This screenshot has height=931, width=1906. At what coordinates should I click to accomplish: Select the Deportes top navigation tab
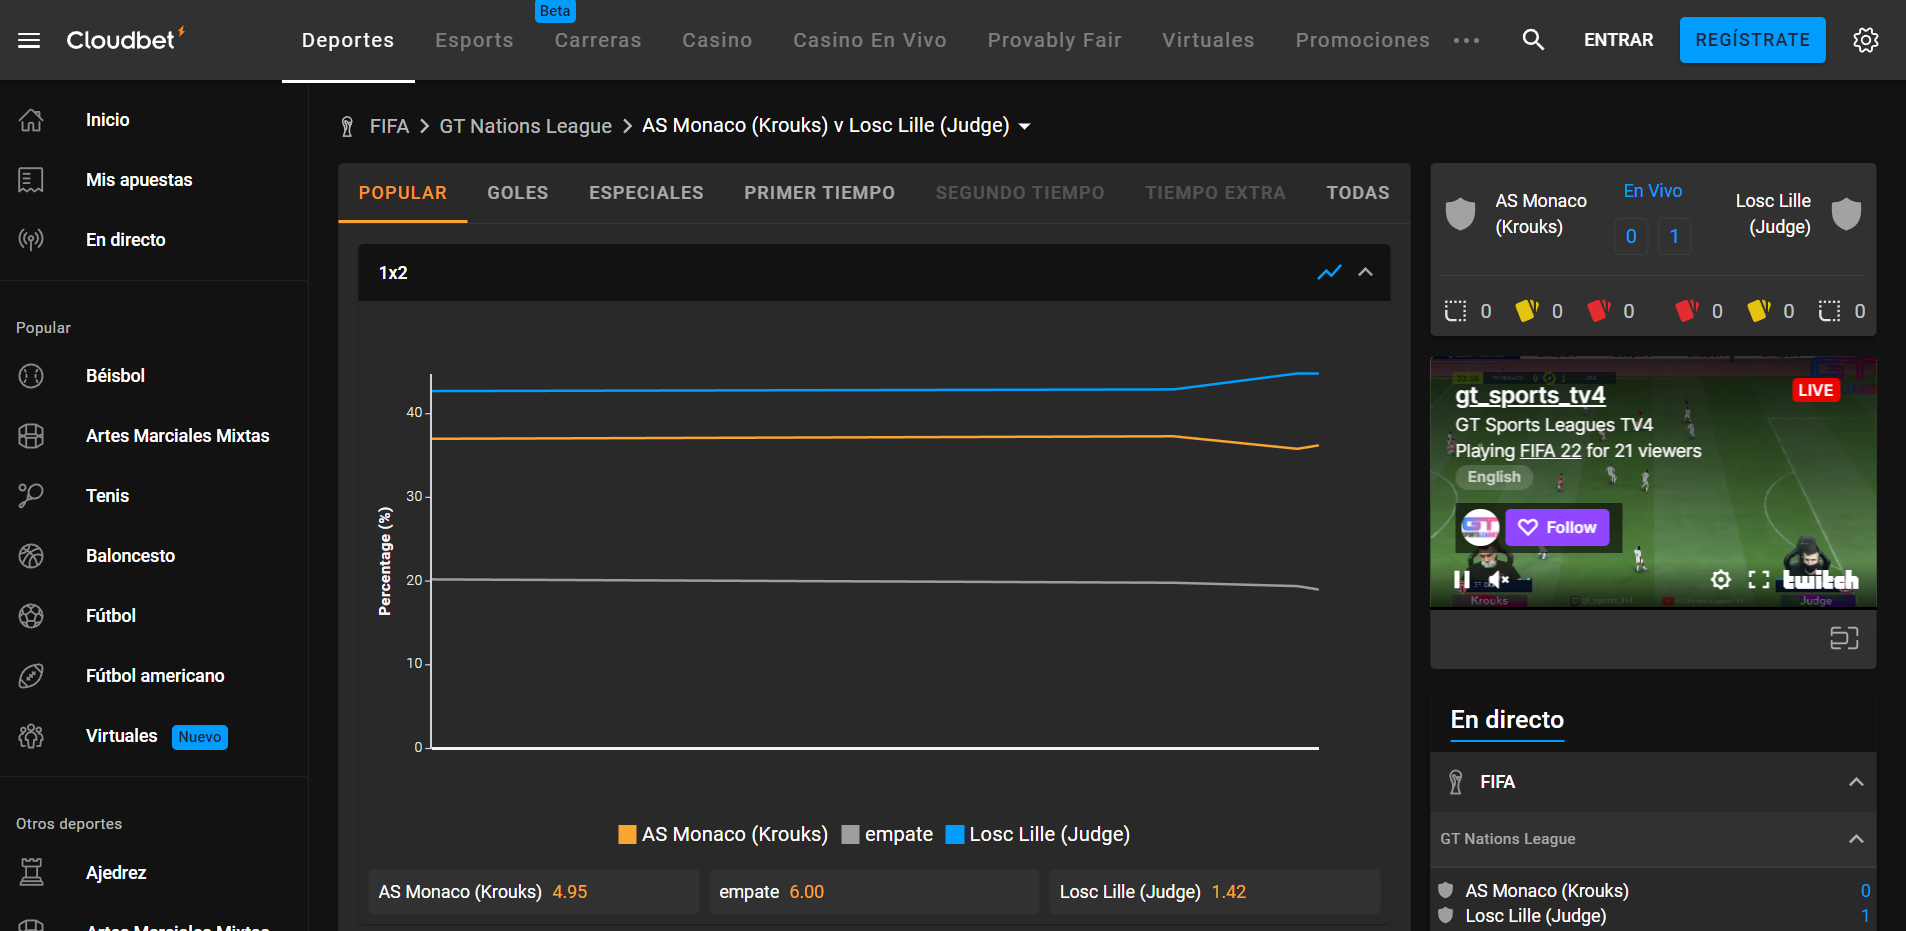pos(348,40)
